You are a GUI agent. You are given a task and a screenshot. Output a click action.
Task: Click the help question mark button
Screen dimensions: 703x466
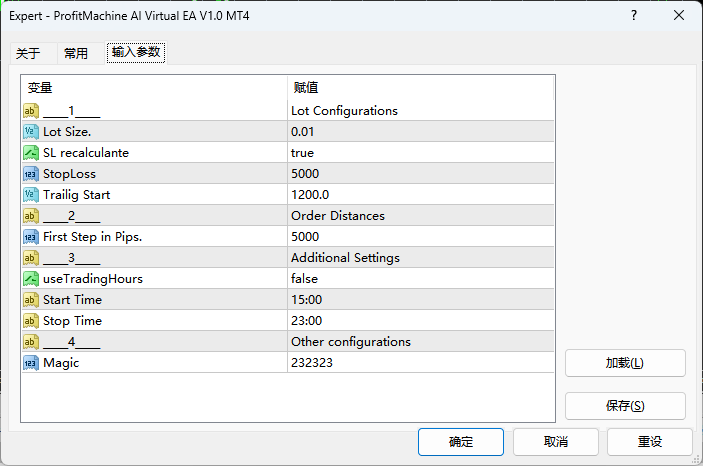(x=633, y=16)
